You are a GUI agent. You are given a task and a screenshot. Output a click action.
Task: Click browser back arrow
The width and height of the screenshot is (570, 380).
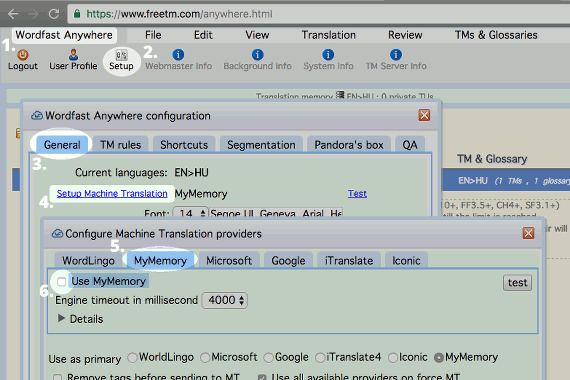(13, 14)
